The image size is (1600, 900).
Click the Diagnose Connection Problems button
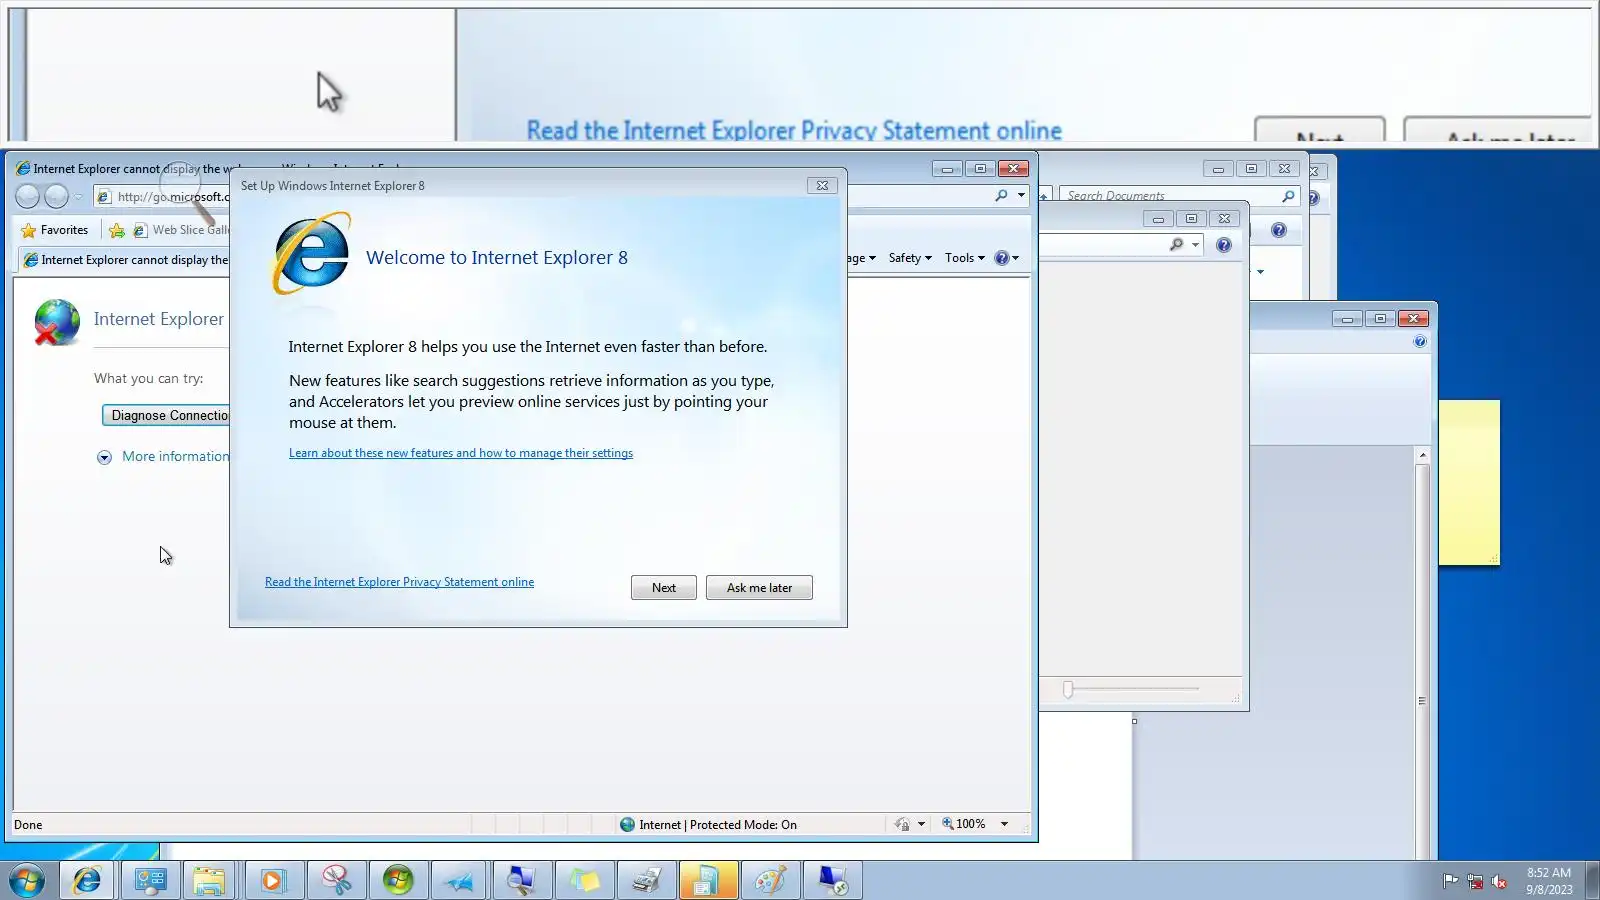coord(166,415)
